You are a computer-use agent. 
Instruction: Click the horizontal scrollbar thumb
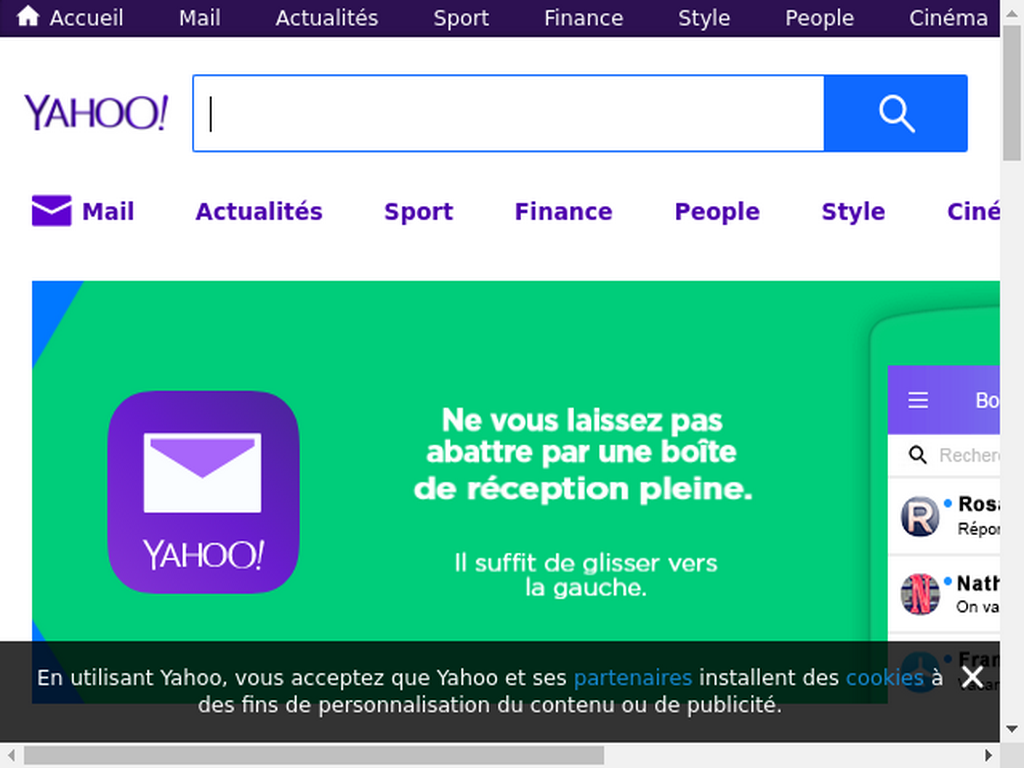click(x=314, y=756)
